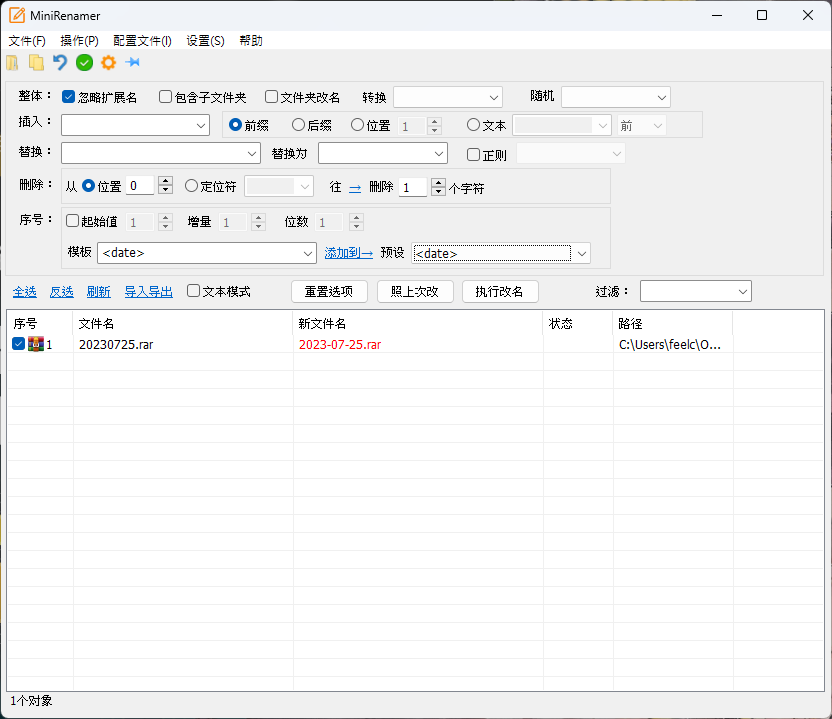This screenshot has width=832, height=719.
Task: Uncheck the 忽略扩展名 checkbox
Action: [69, 97]
